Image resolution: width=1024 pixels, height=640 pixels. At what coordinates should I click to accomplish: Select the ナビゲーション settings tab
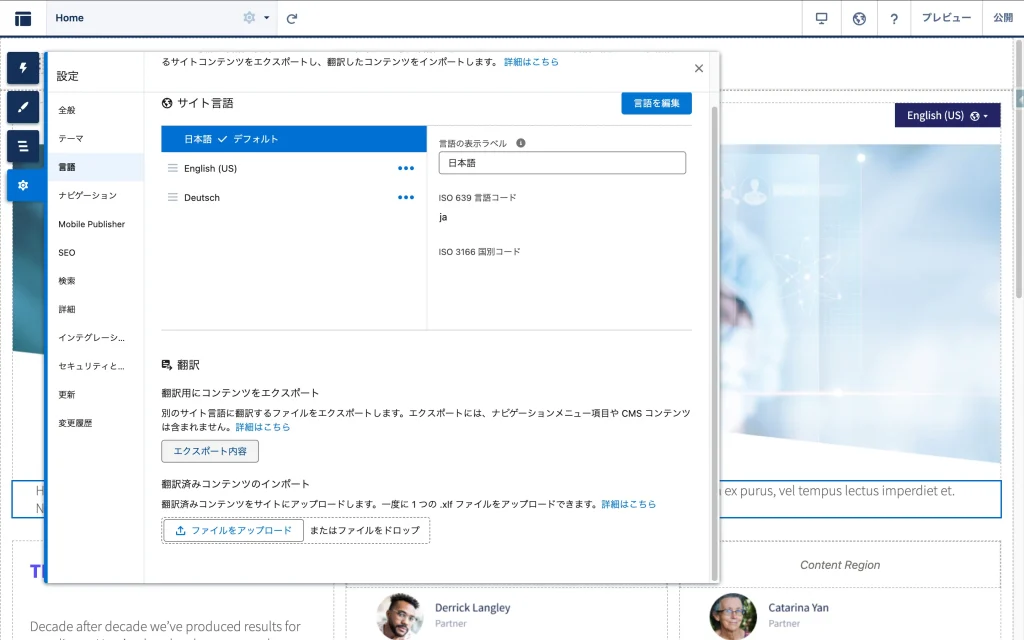[87, 195]
